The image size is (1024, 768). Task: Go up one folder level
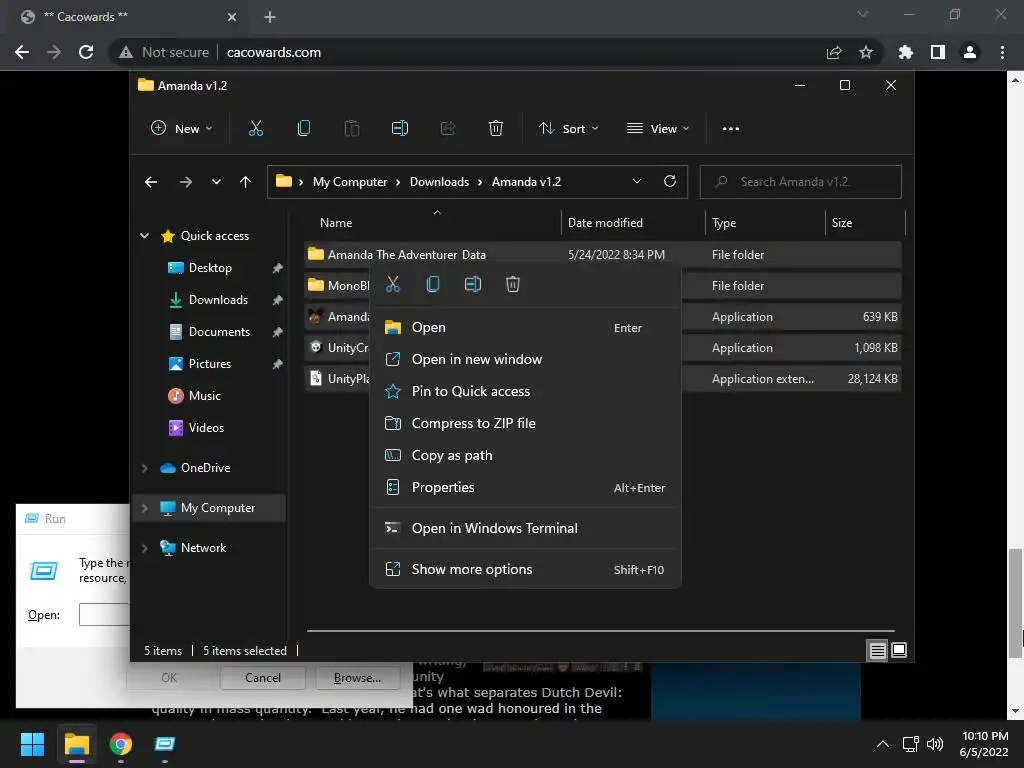coord(245,182)
